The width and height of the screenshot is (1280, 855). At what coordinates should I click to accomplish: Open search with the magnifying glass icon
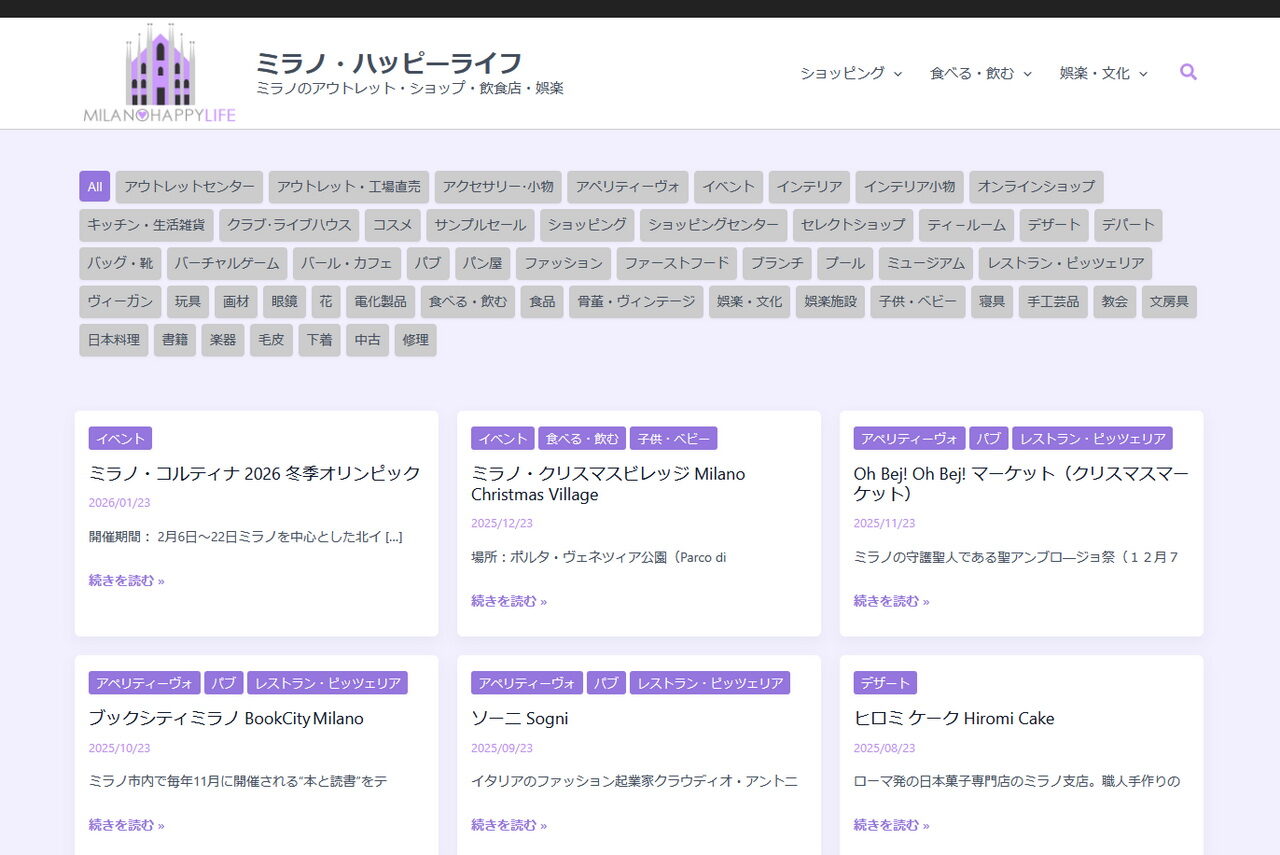point(1188,72)
